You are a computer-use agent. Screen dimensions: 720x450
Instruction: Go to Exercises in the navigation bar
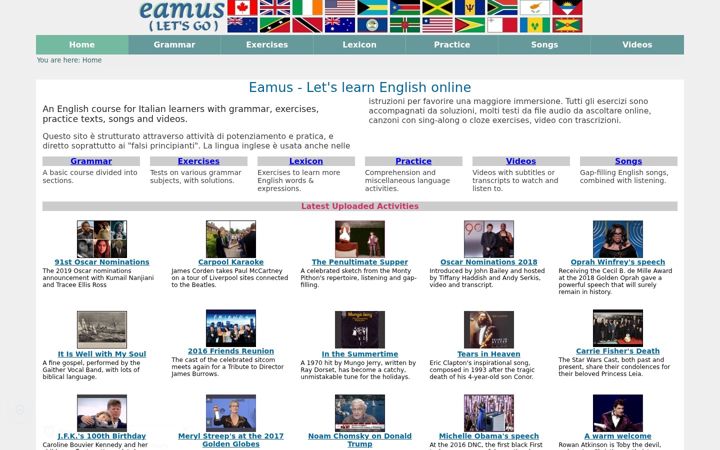tap(267, 45)
